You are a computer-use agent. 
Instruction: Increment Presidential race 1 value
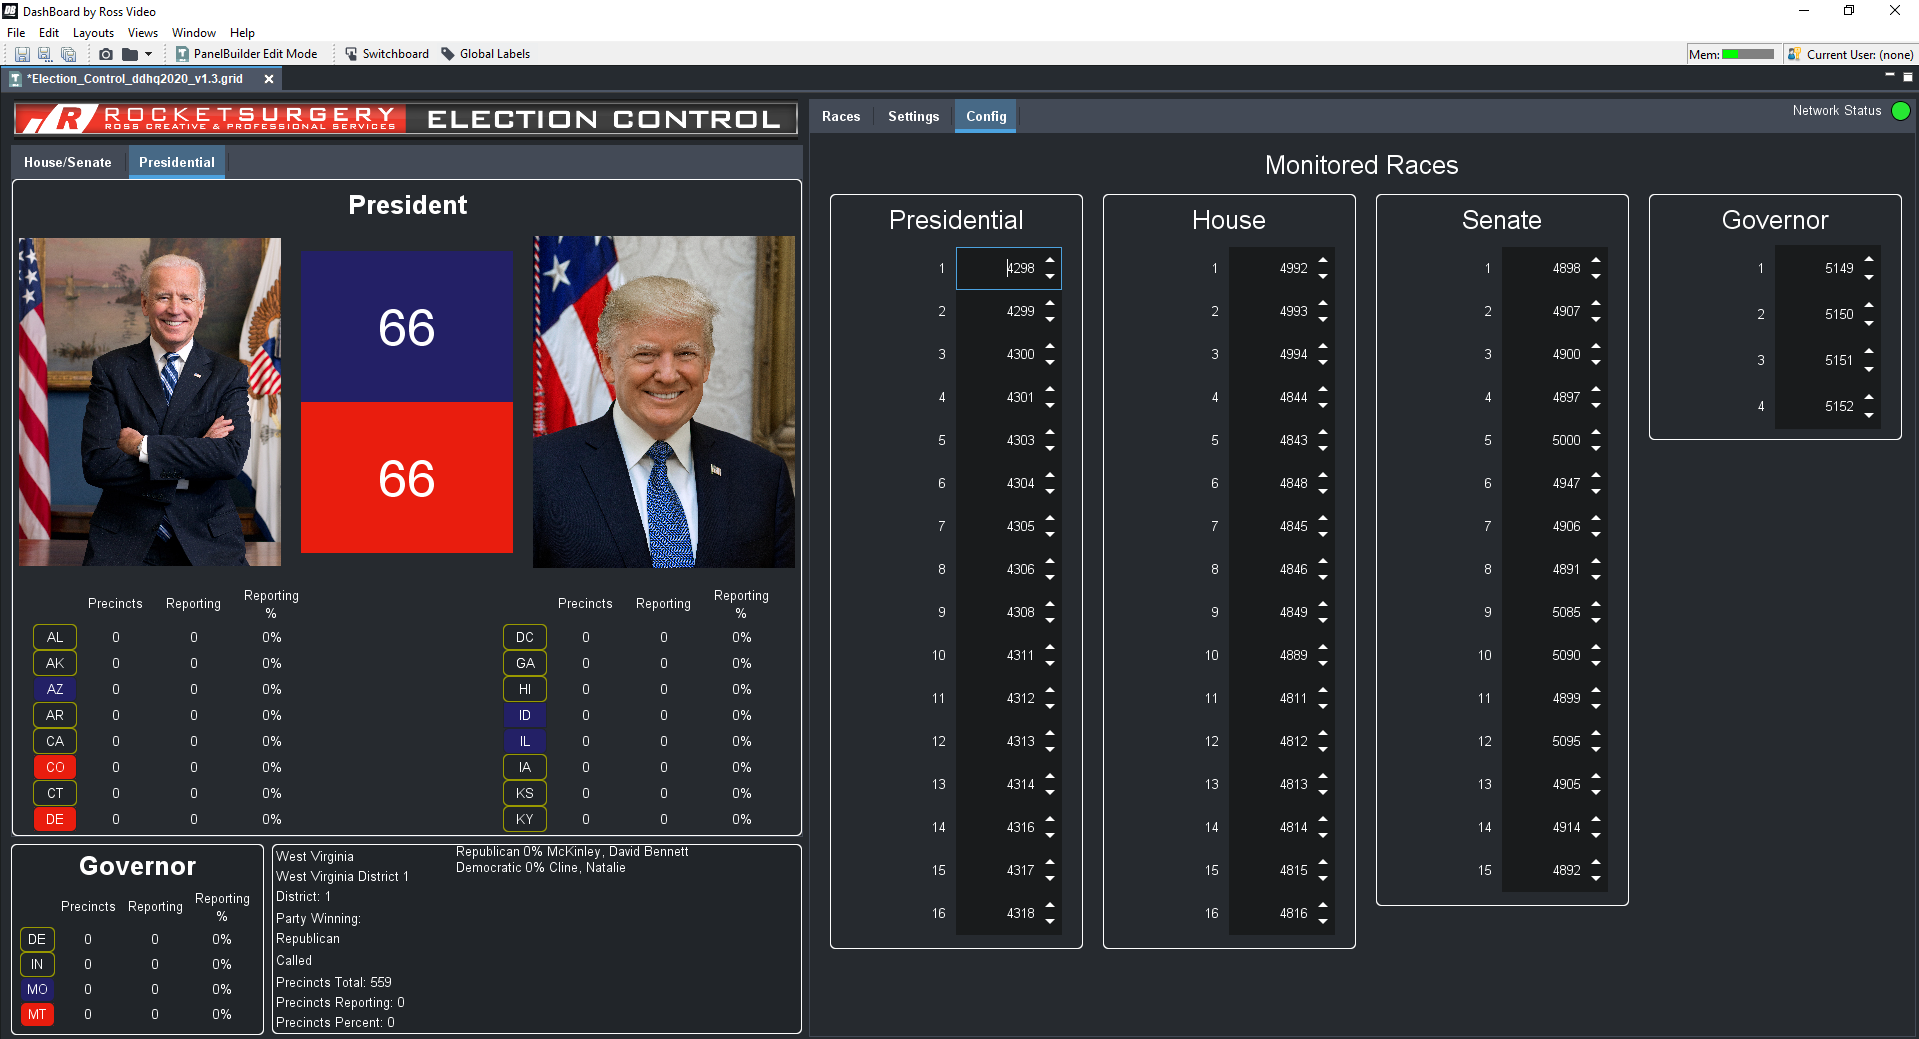(x=1050, y=260)
